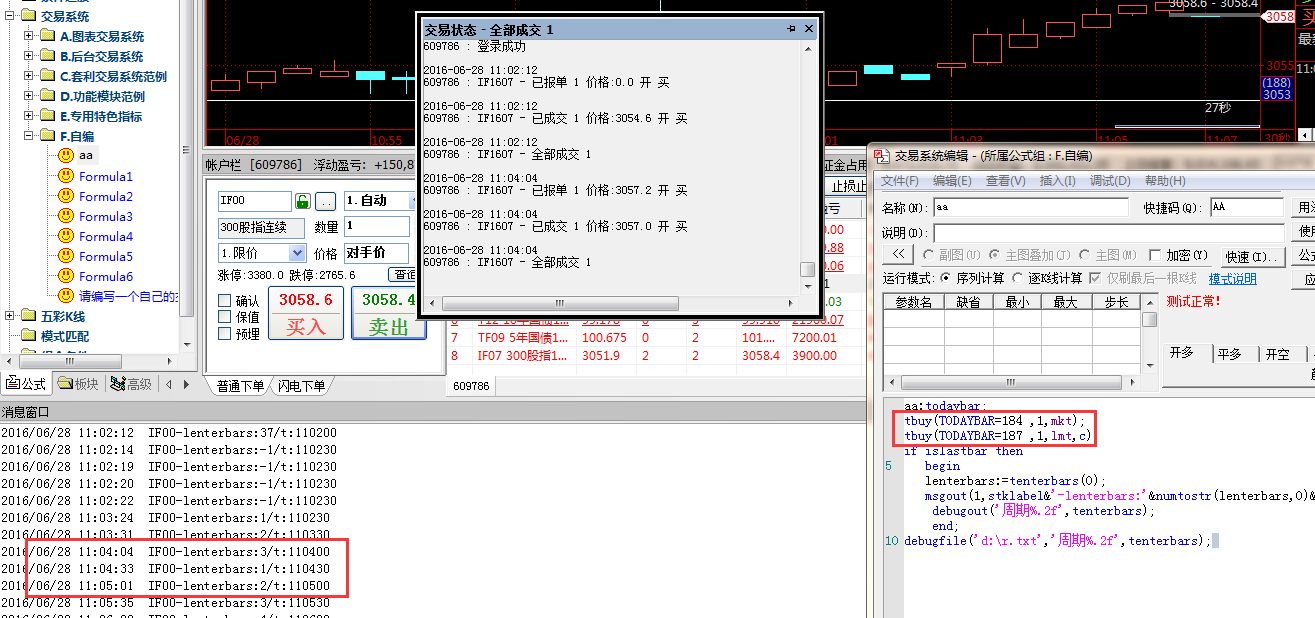The height and width of the screenshot is (618, 1315).
Task: Switch to the 闪电下单 tab
Action: point(301,386)
